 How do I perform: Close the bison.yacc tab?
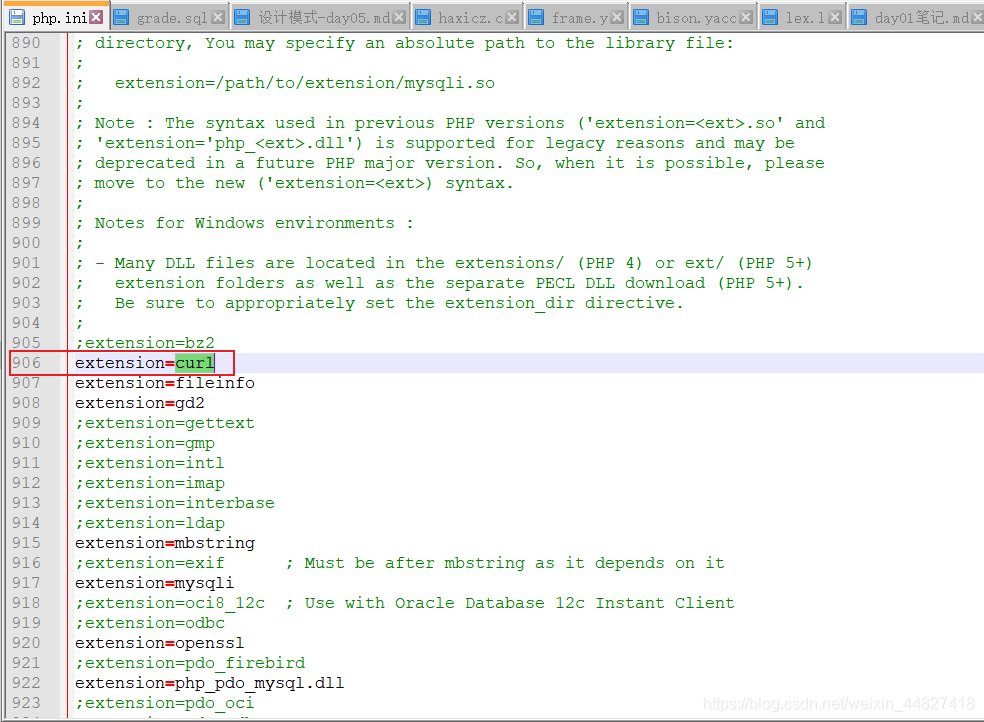click(746, 17)
